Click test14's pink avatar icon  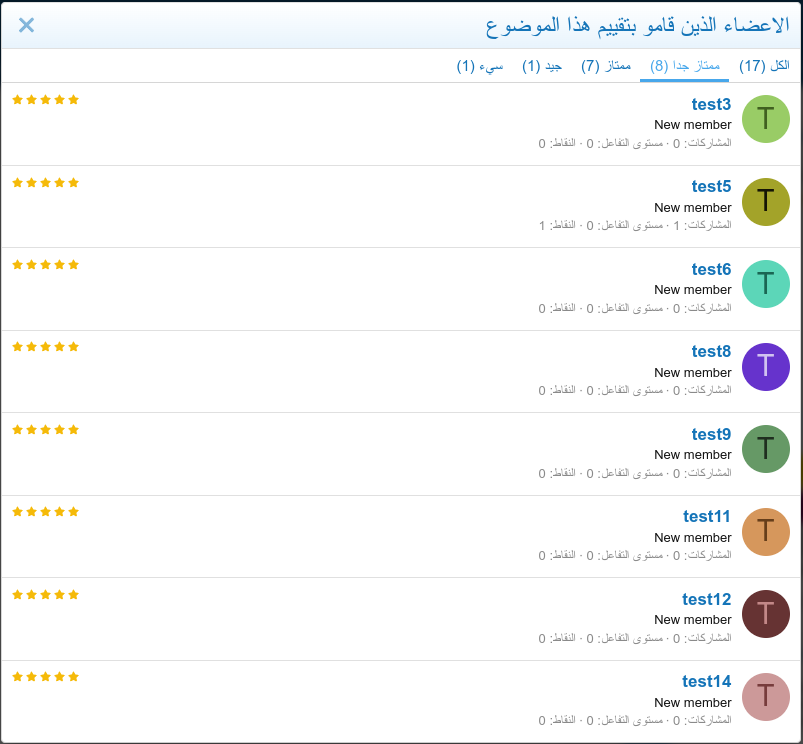pyautogui.click(x=765, y=696)
